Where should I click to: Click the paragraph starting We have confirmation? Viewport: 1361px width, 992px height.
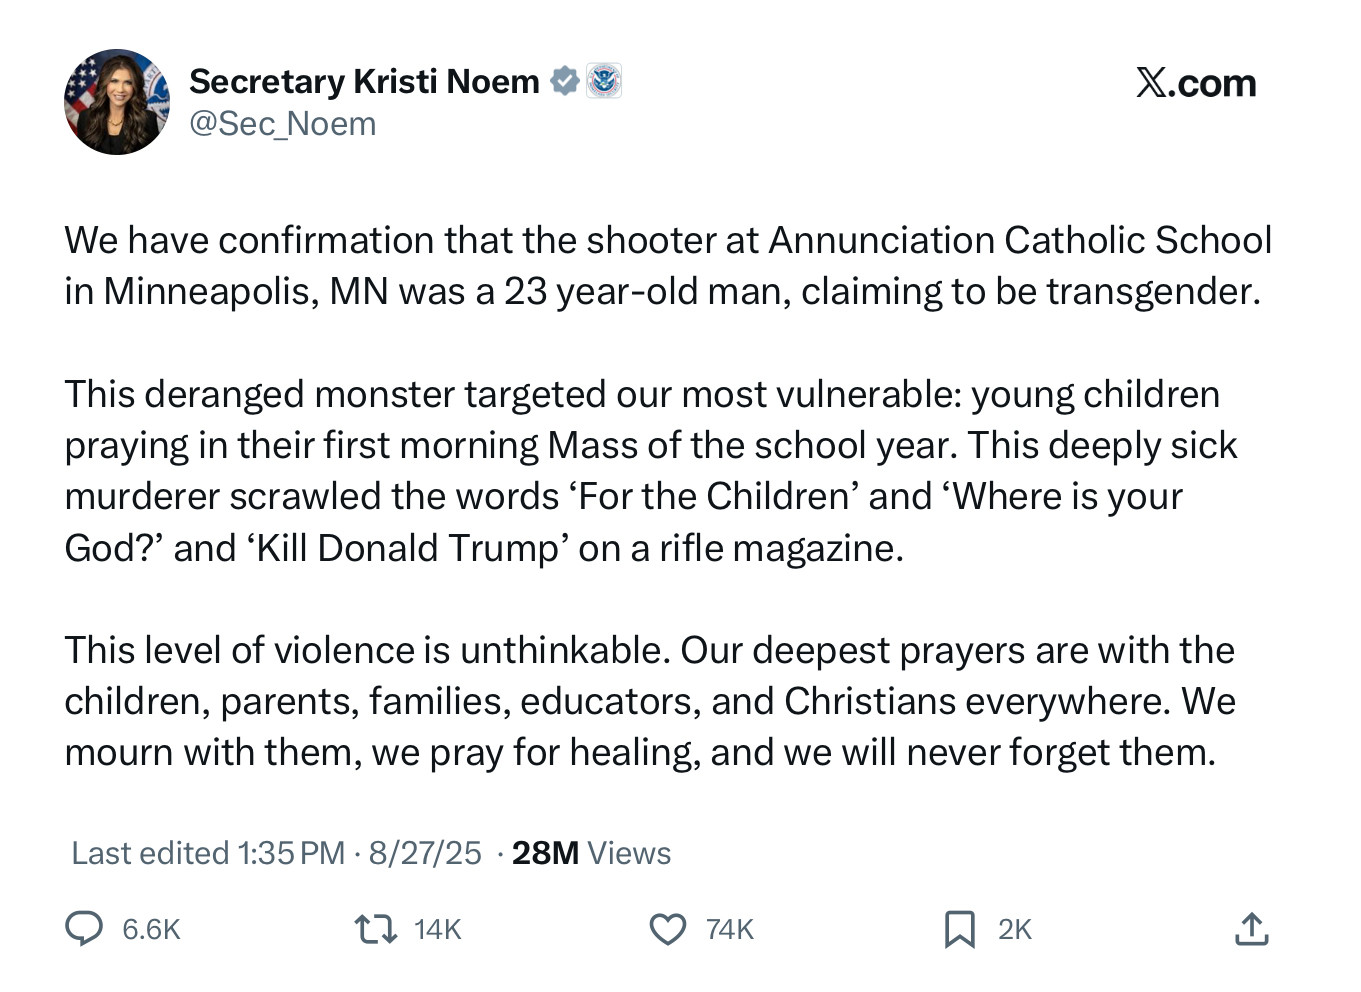[668, 266]
